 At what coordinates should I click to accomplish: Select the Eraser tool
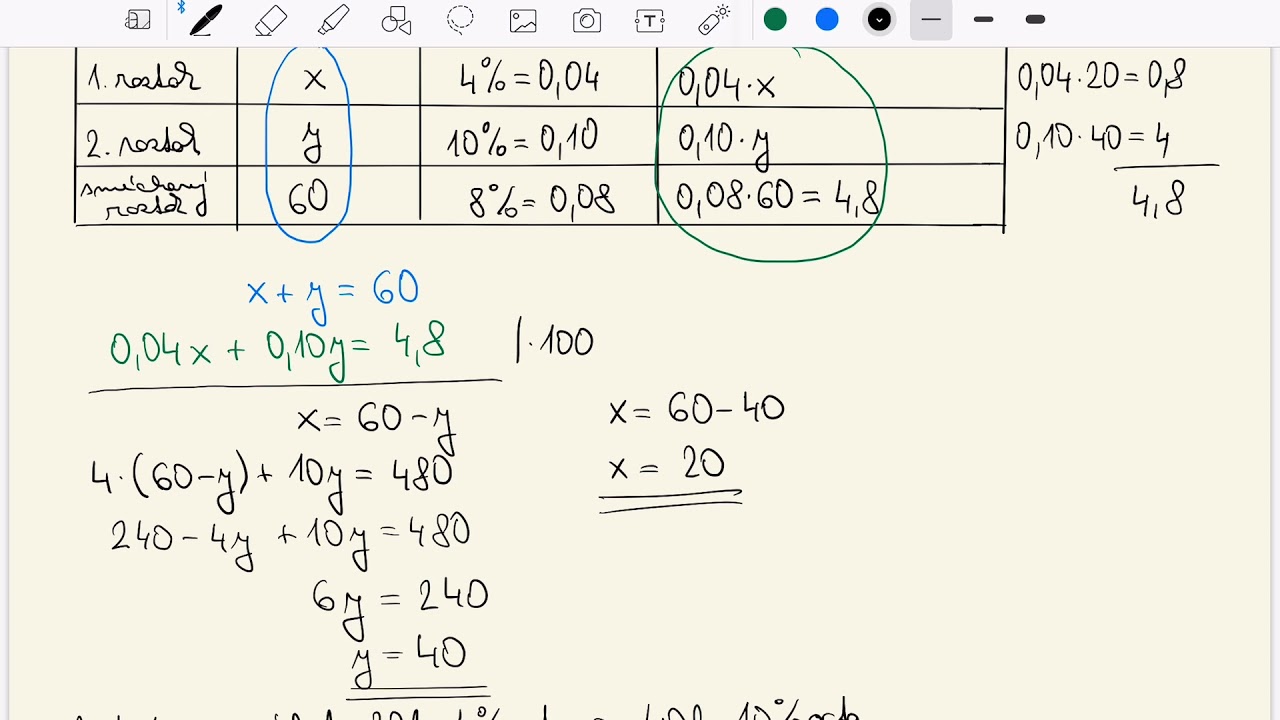click(x=271, y=20)
